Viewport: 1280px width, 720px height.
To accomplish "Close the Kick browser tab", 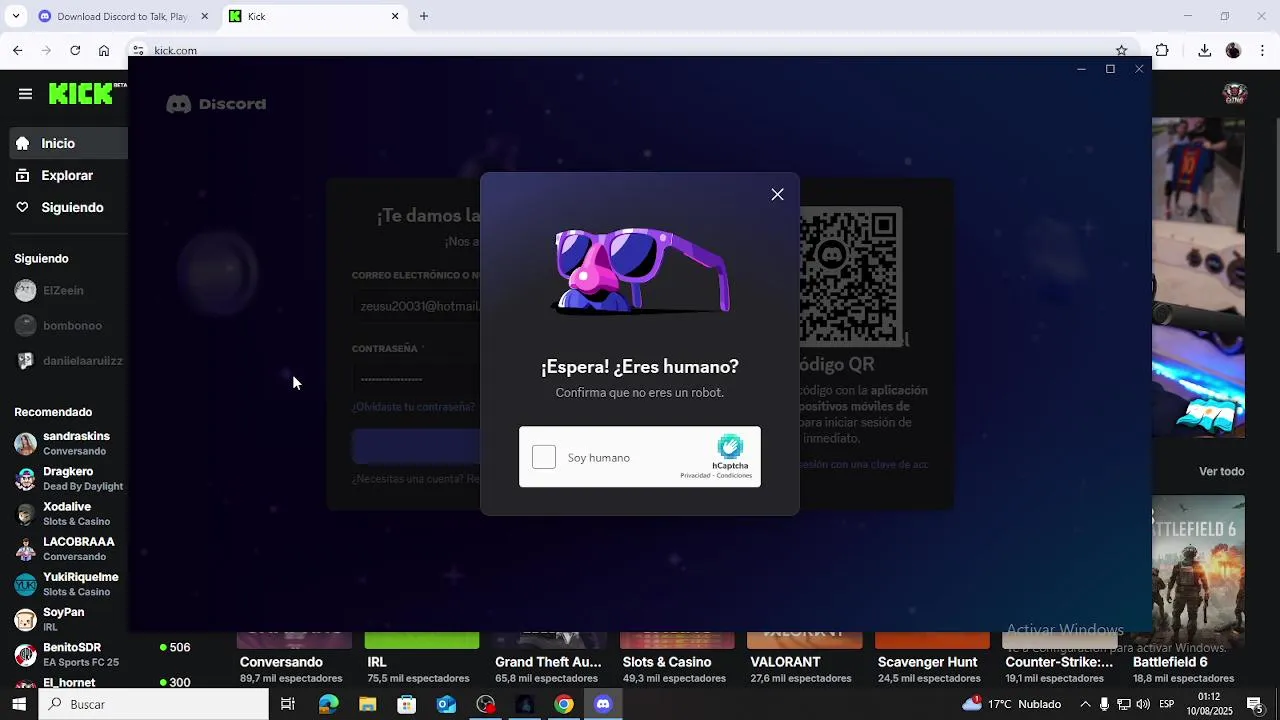I will pos(395,16).
